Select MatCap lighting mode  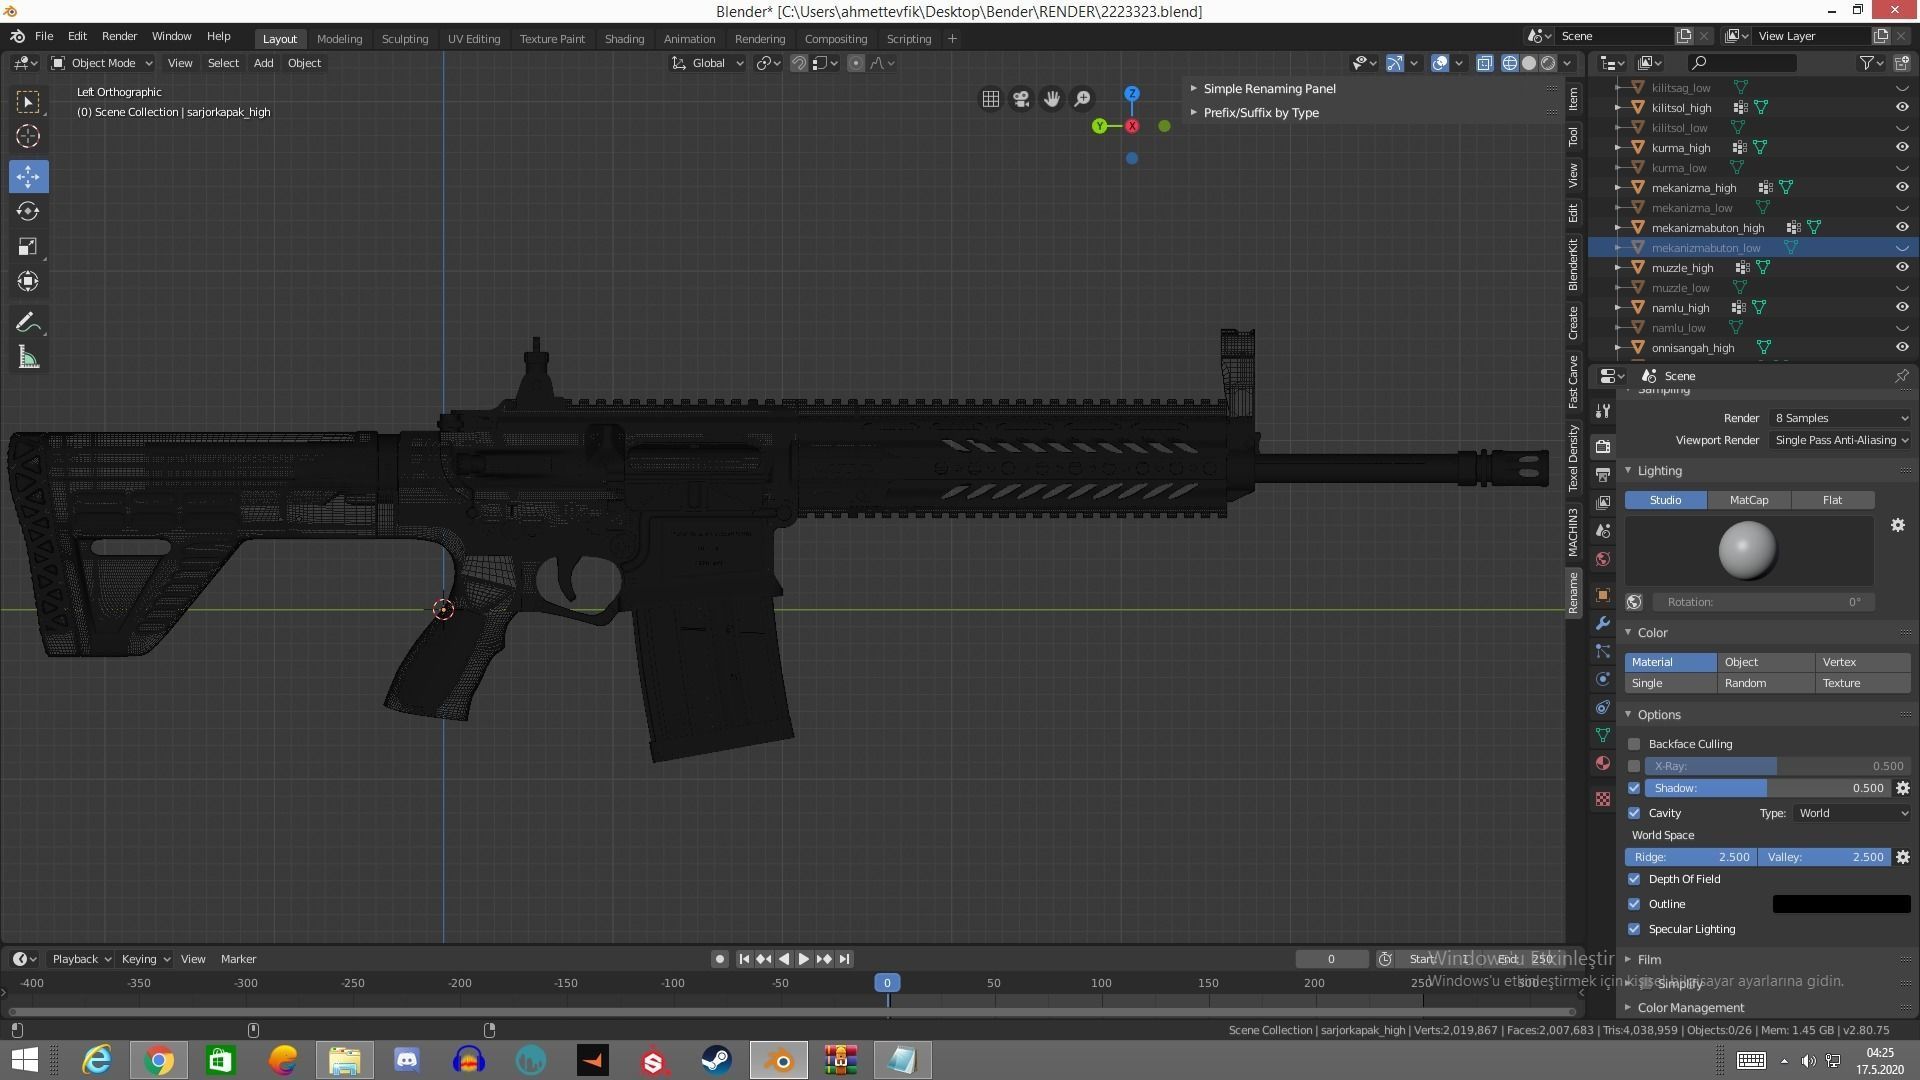[x=1748, y=500]
